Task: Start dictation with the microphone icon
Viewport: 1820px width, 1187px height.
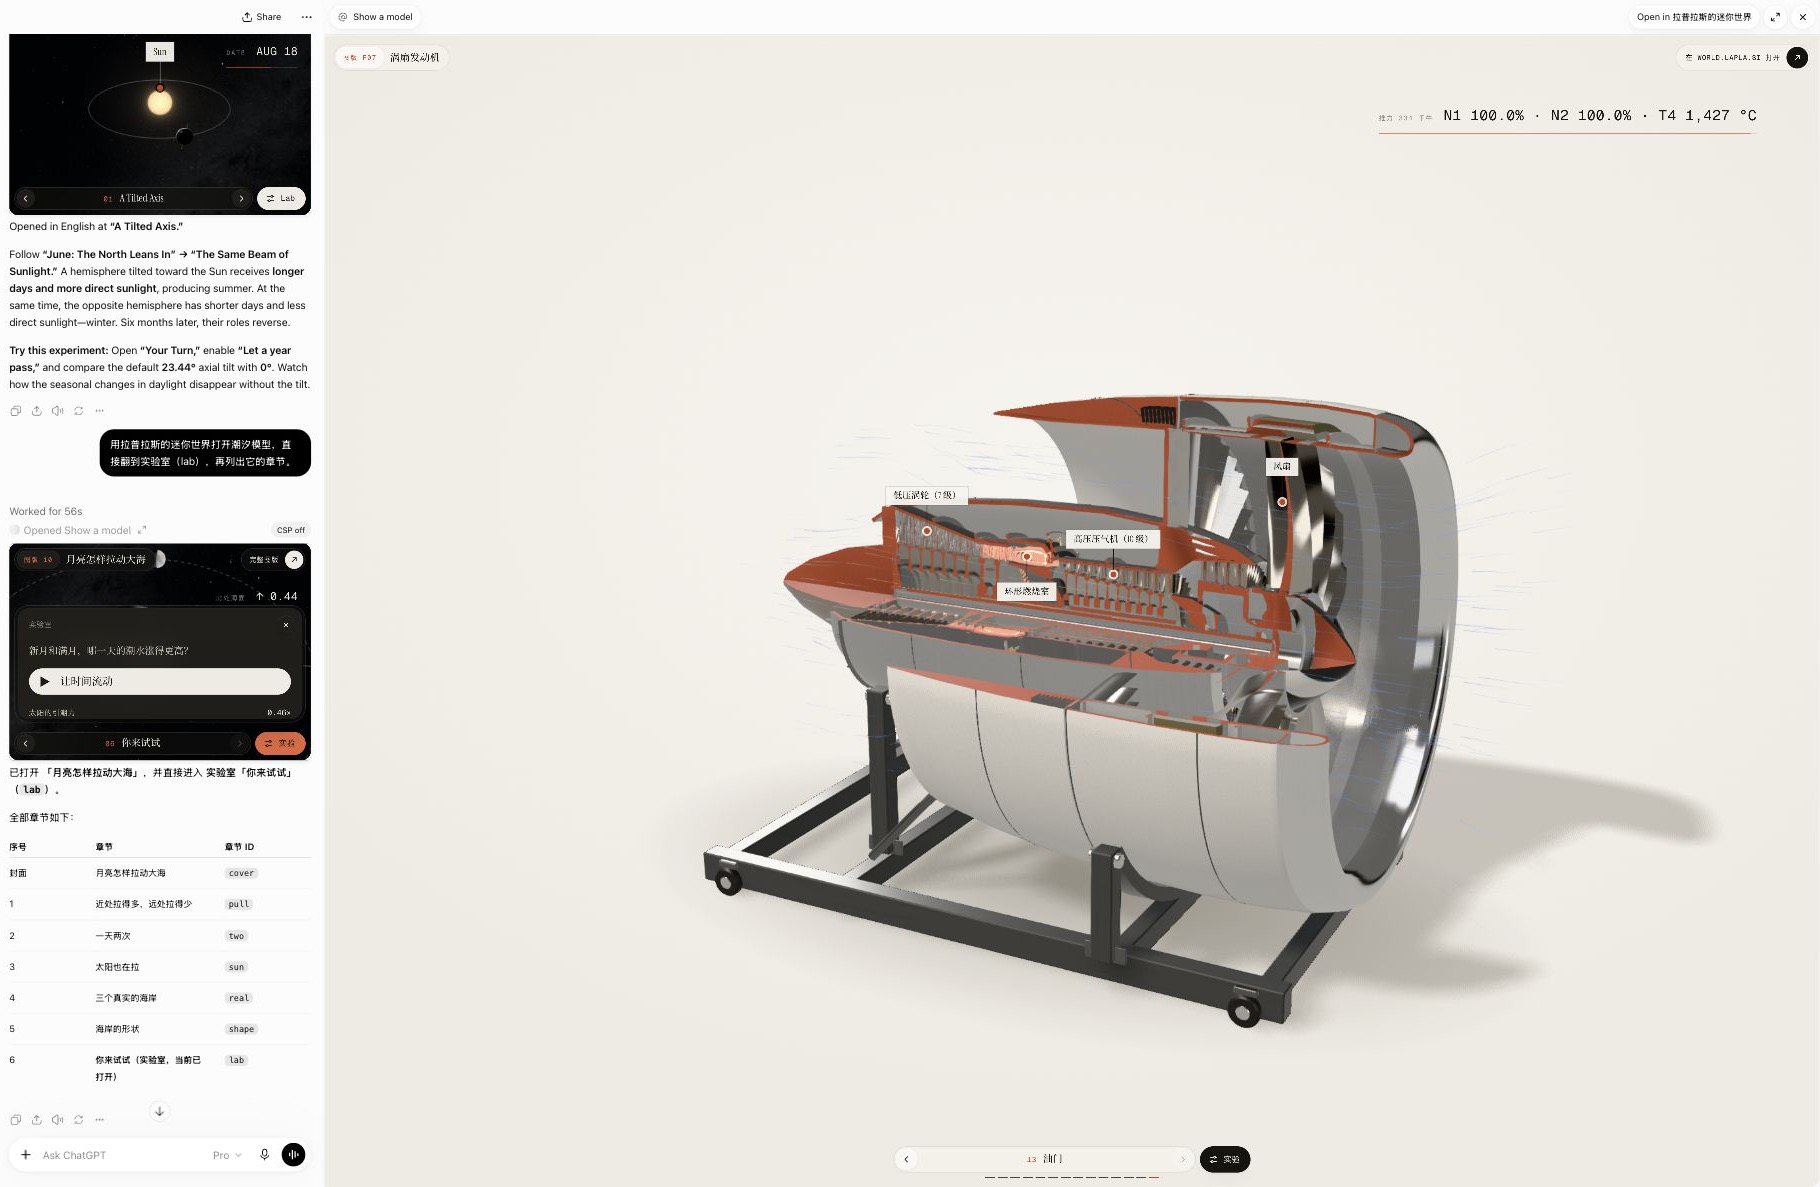Action: 264,1155
